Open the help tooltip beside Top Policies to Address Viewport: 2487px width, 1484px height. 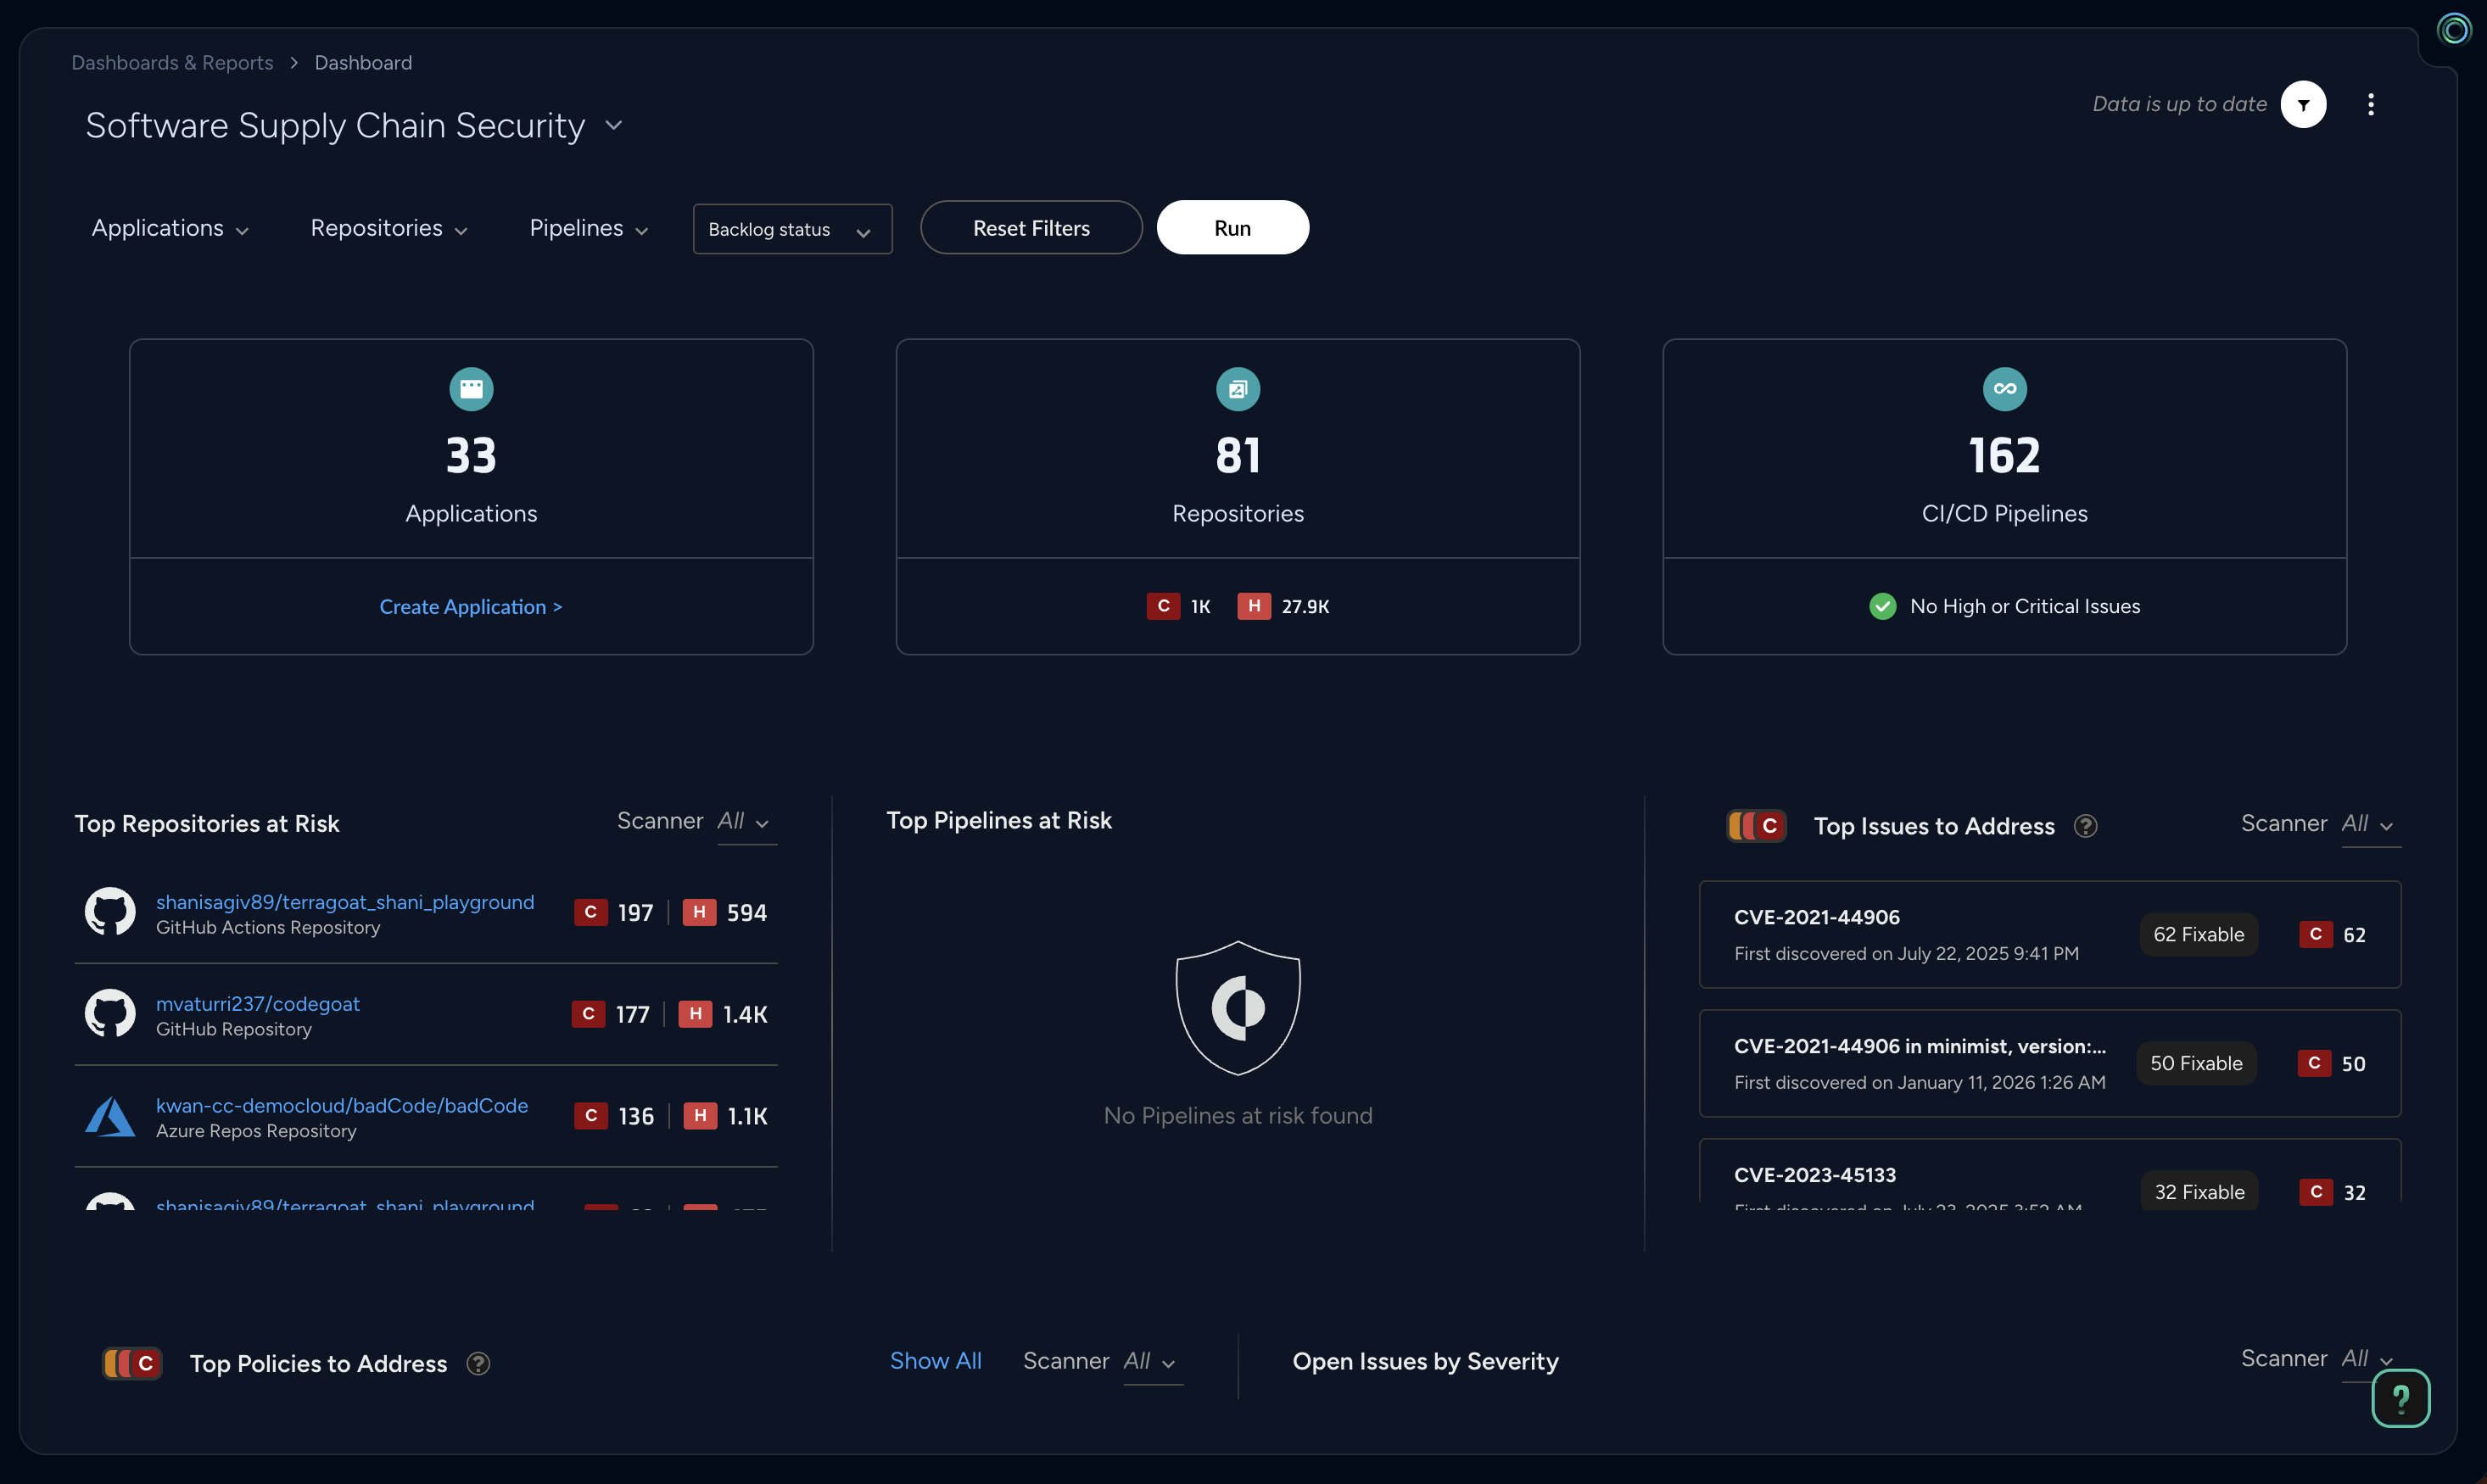click(478, 1363)
